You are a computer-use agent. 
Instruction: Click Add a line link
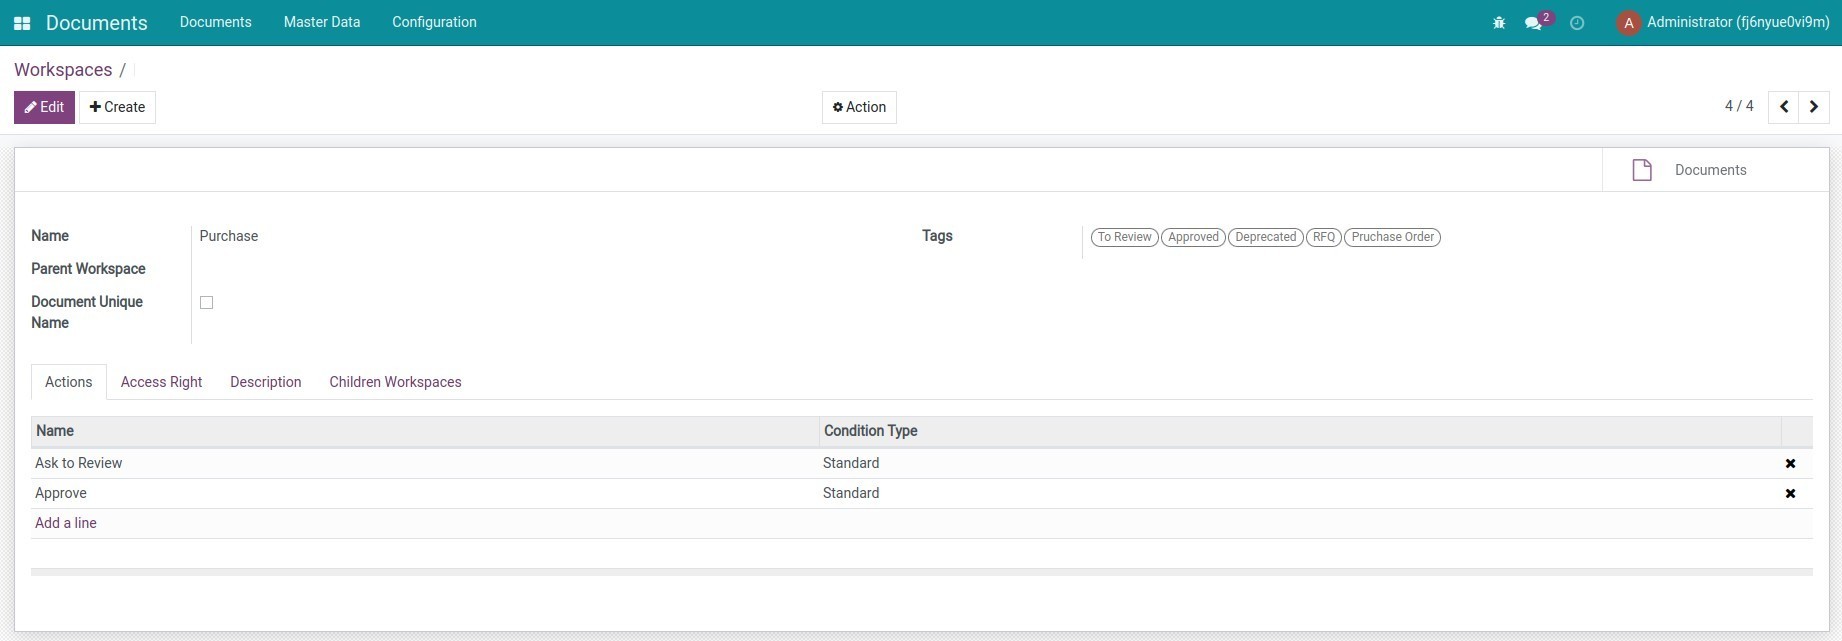point(66,523)
